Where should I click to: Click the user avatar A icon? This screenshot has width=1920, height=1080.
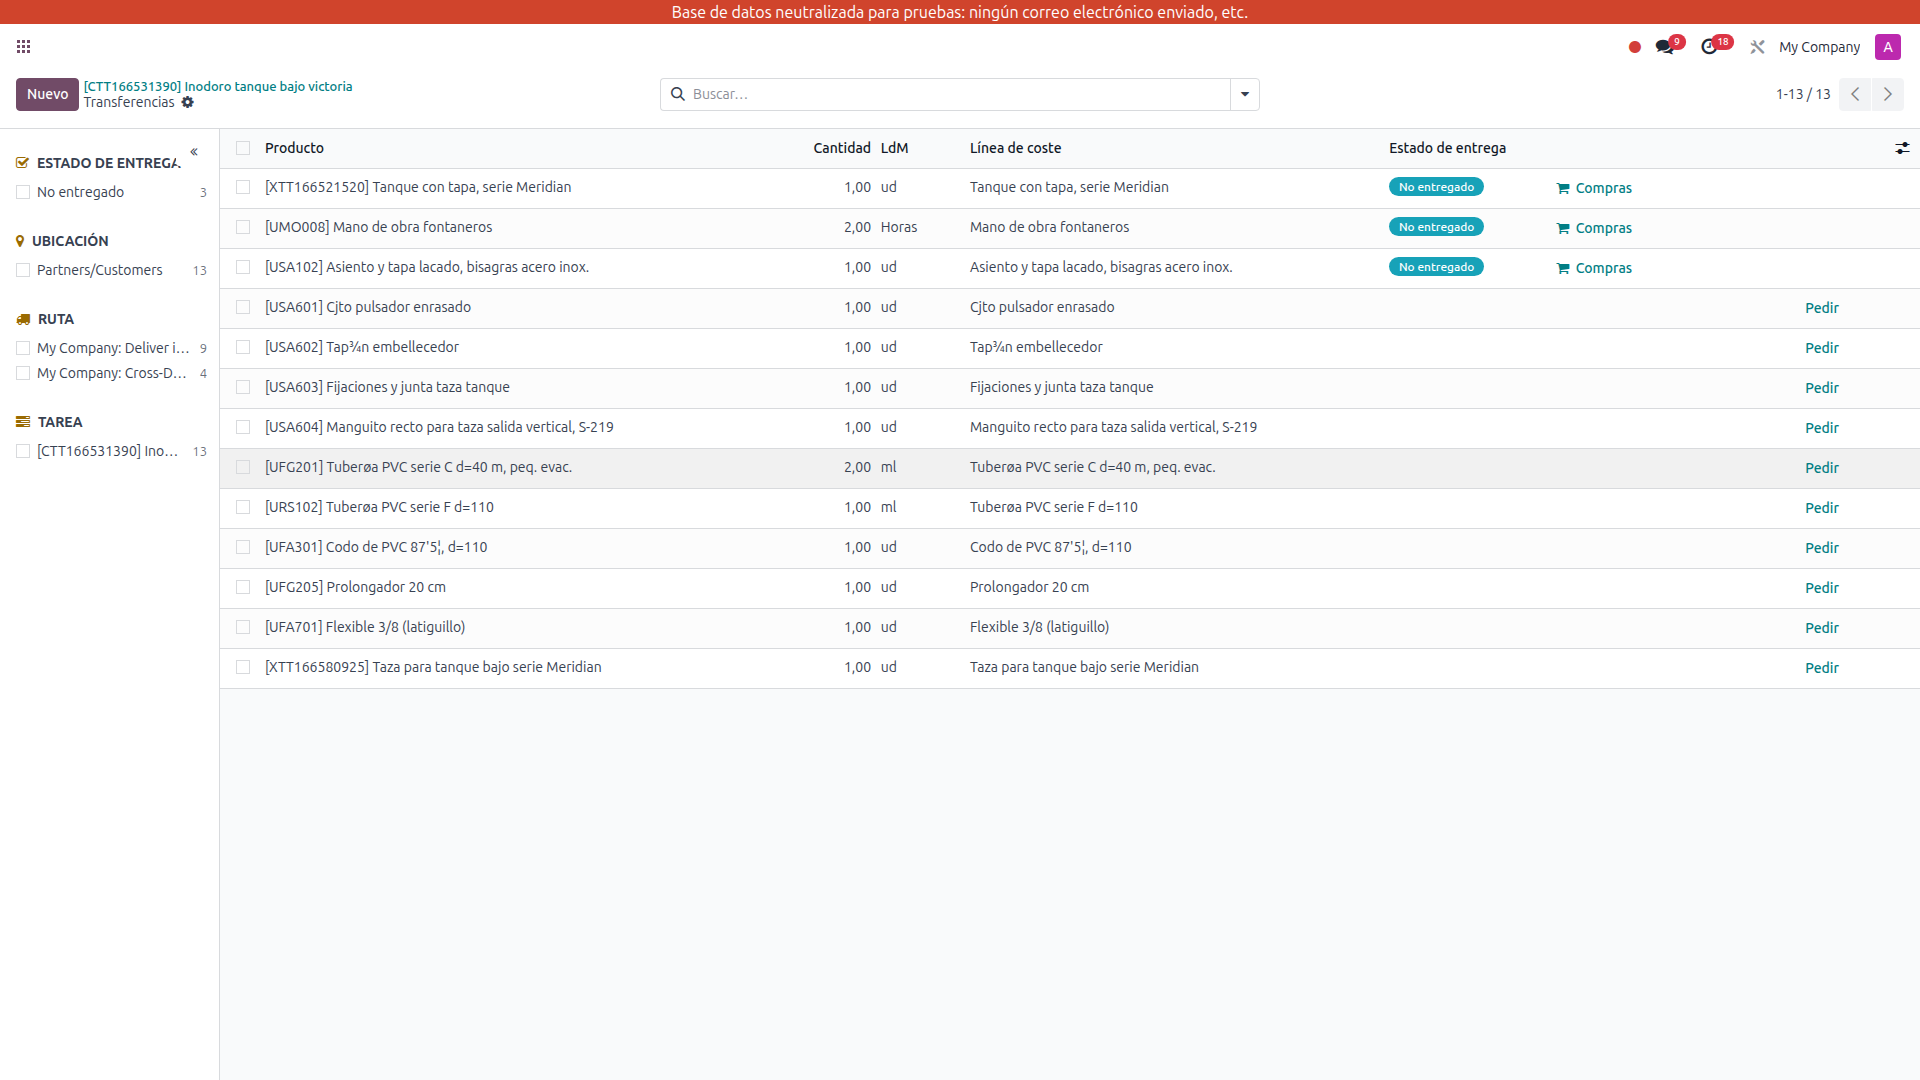1887,47
